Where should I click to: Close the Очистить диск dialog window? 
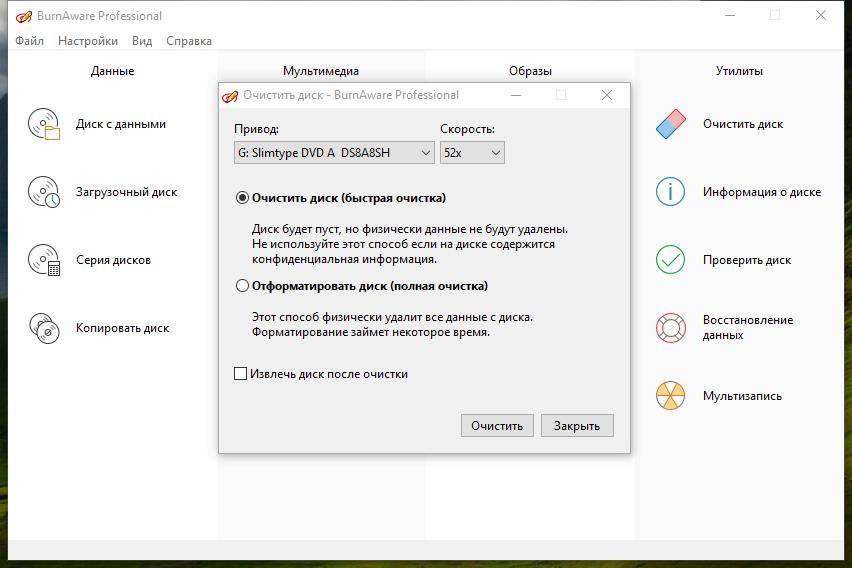coord(607,95)
